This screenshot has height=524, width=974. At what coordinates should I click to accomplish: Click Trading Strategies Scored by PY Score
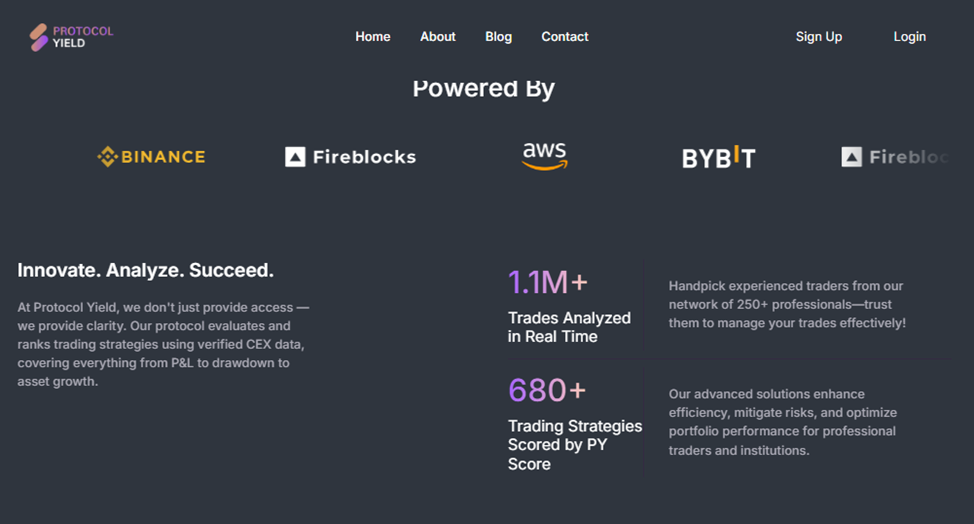[x=575, y=445]
